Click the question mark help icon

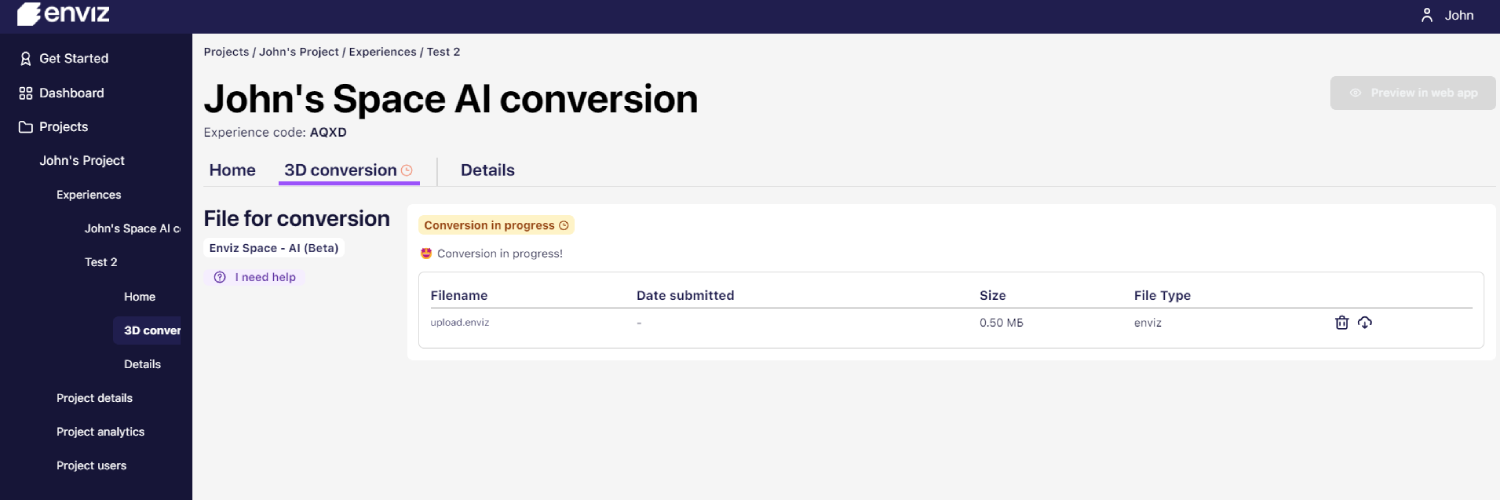click(x=220, y=277)
